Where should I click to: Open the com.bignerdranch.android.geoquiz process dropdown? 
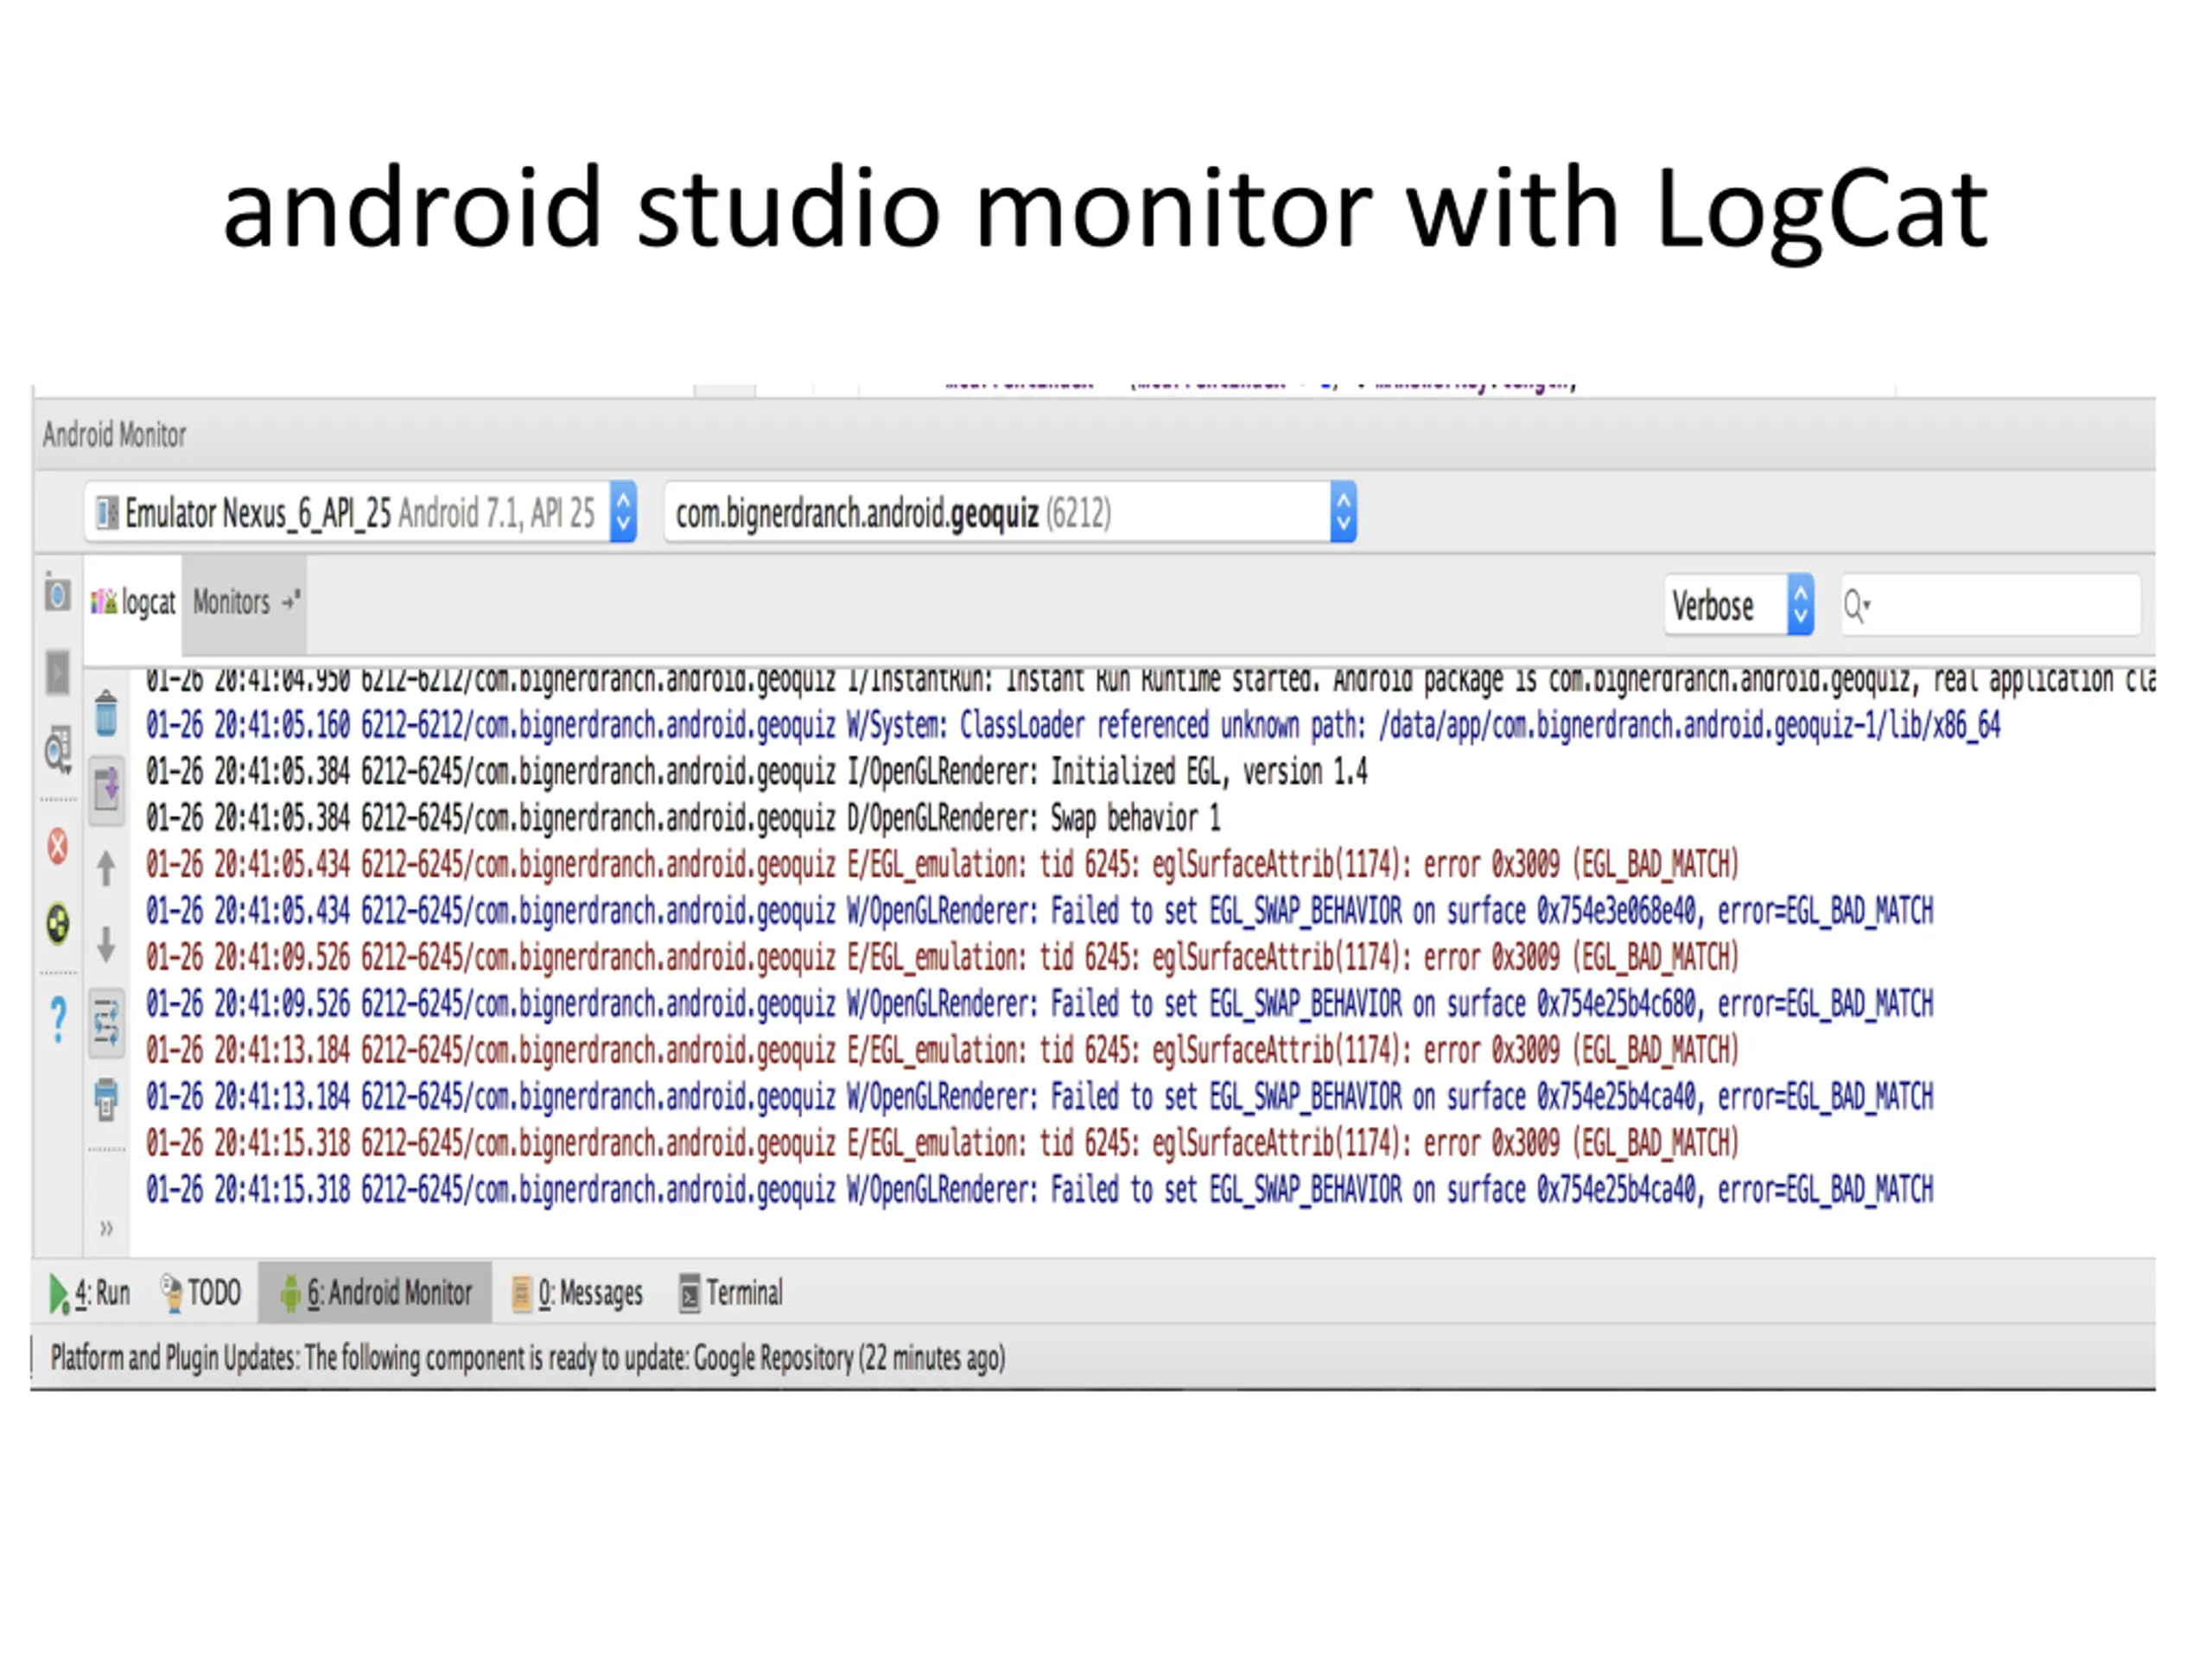point(1011,513)
